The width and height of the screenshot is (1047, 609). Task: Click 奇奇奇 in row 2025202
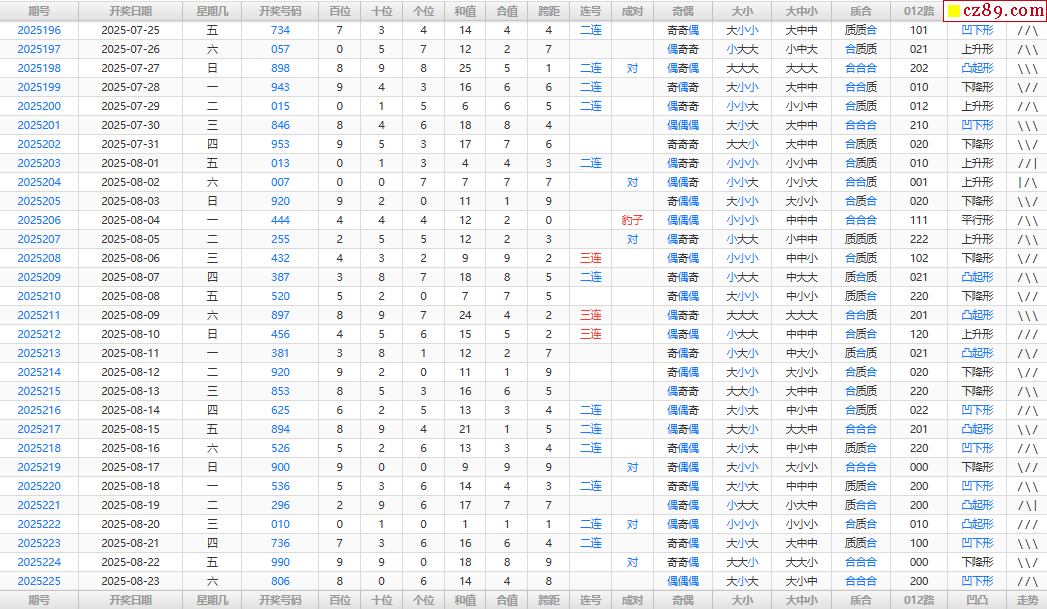coord(682,144)
